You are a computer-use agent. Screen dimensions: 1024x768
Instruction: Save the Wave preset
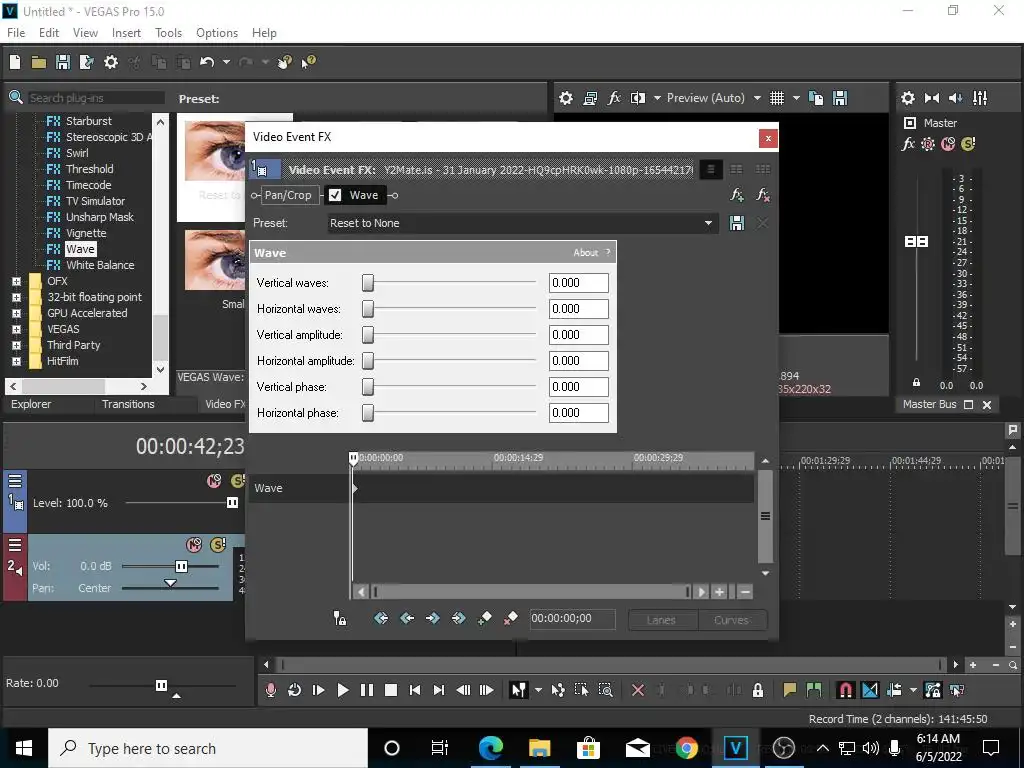pyautogui.click(x=737, y=223)
